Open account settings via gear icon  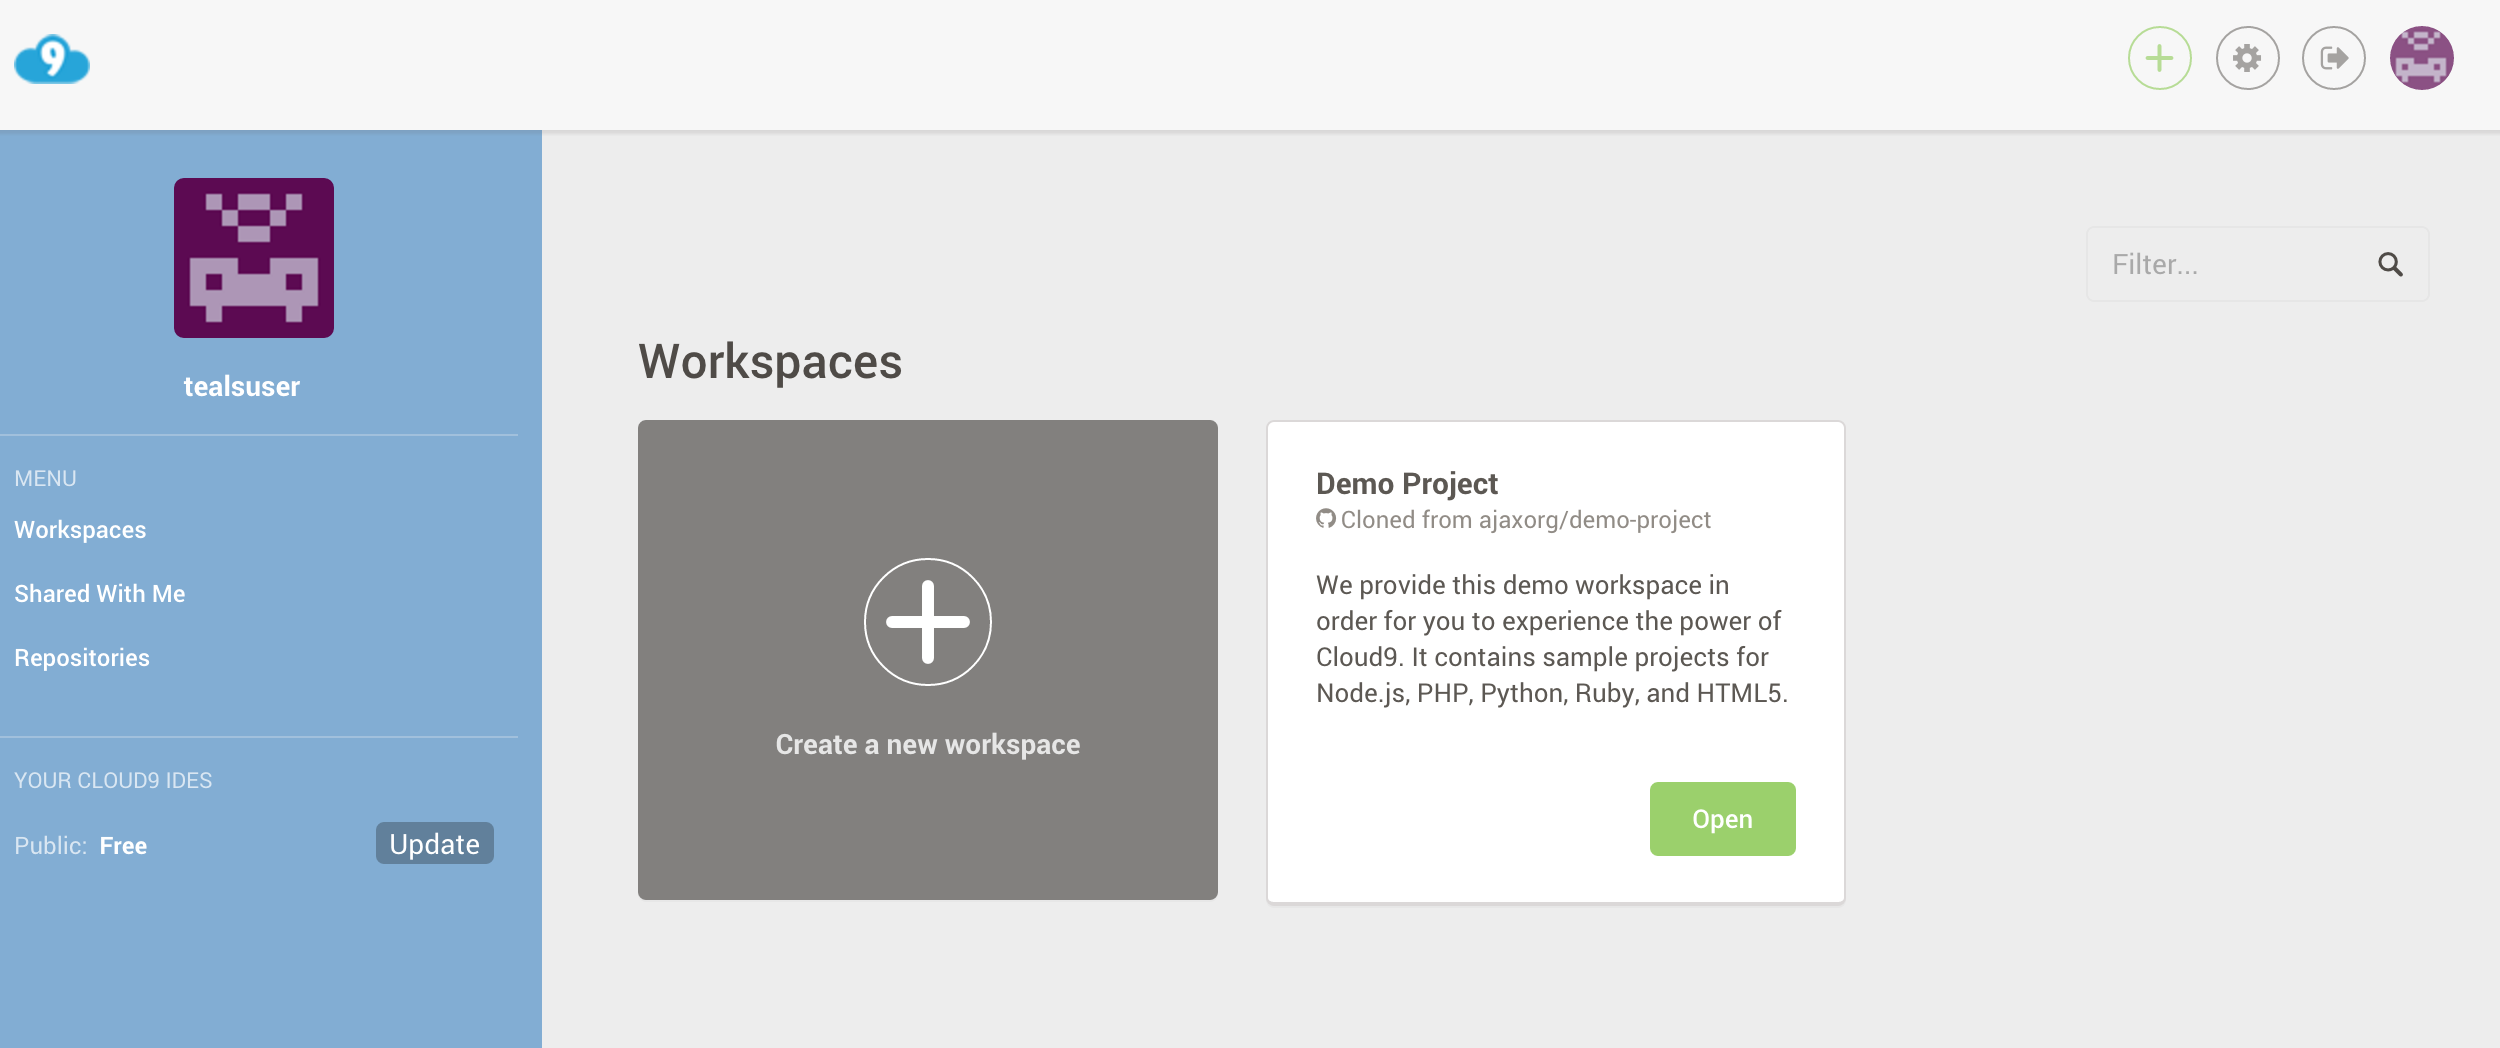click(x=2247, y=59)
